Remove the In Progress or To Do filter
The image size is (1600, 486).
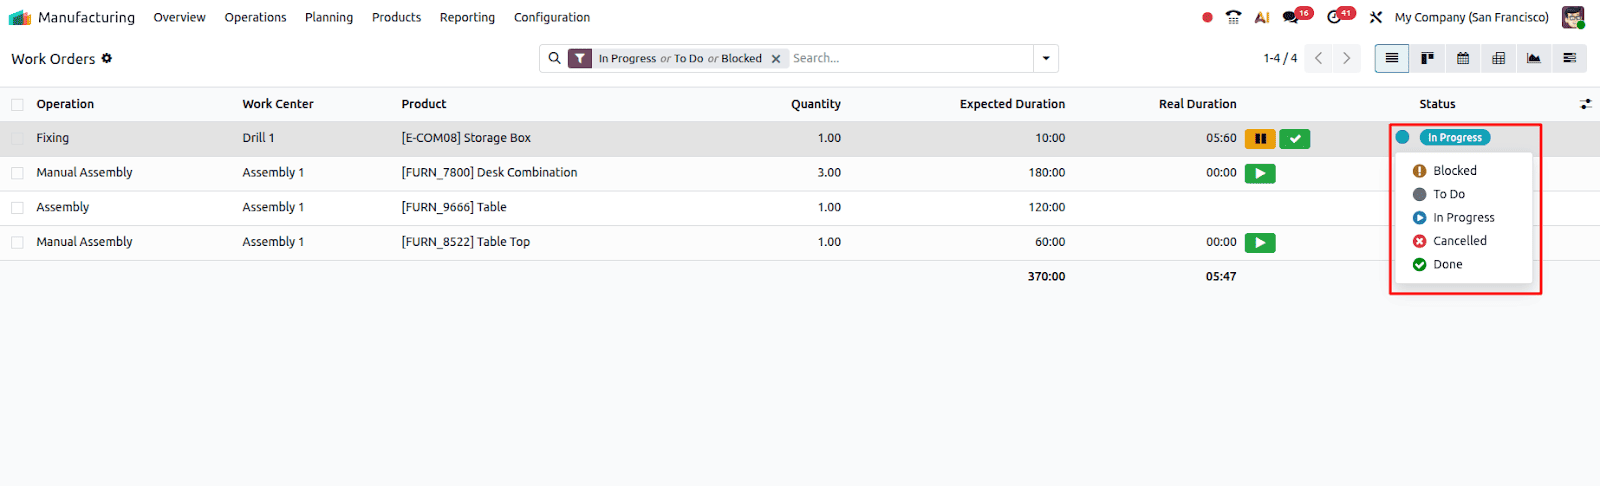click(x=776, y=59)
